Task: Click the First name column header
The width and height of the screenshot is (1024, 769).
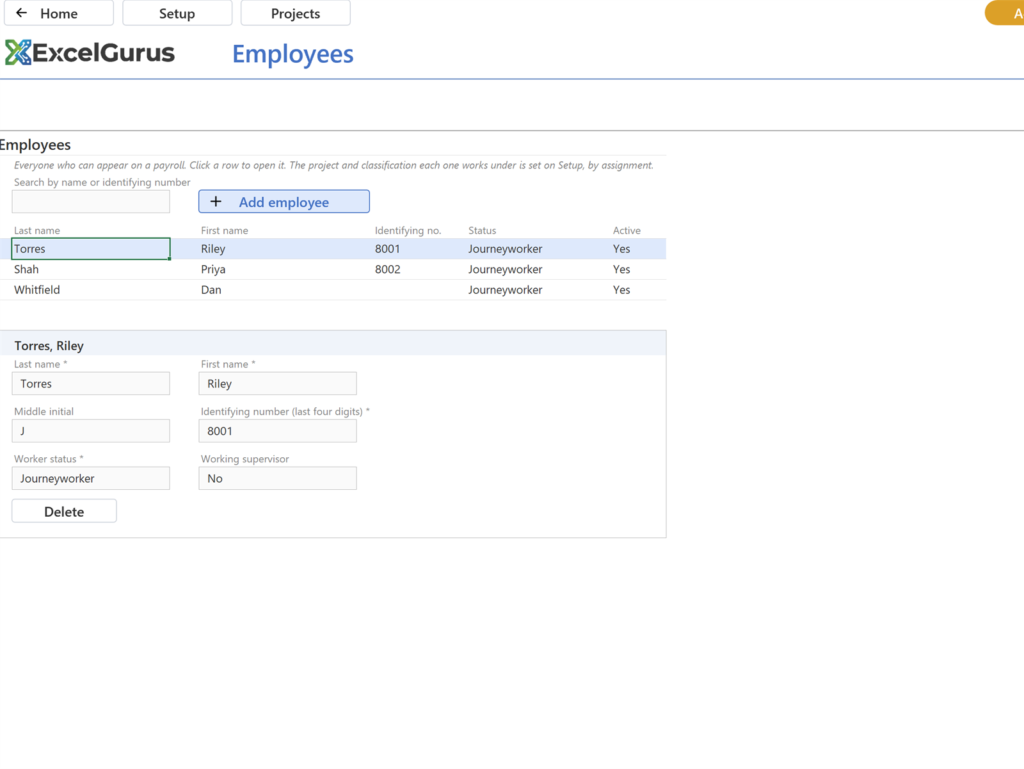Action: pos(224,230)
